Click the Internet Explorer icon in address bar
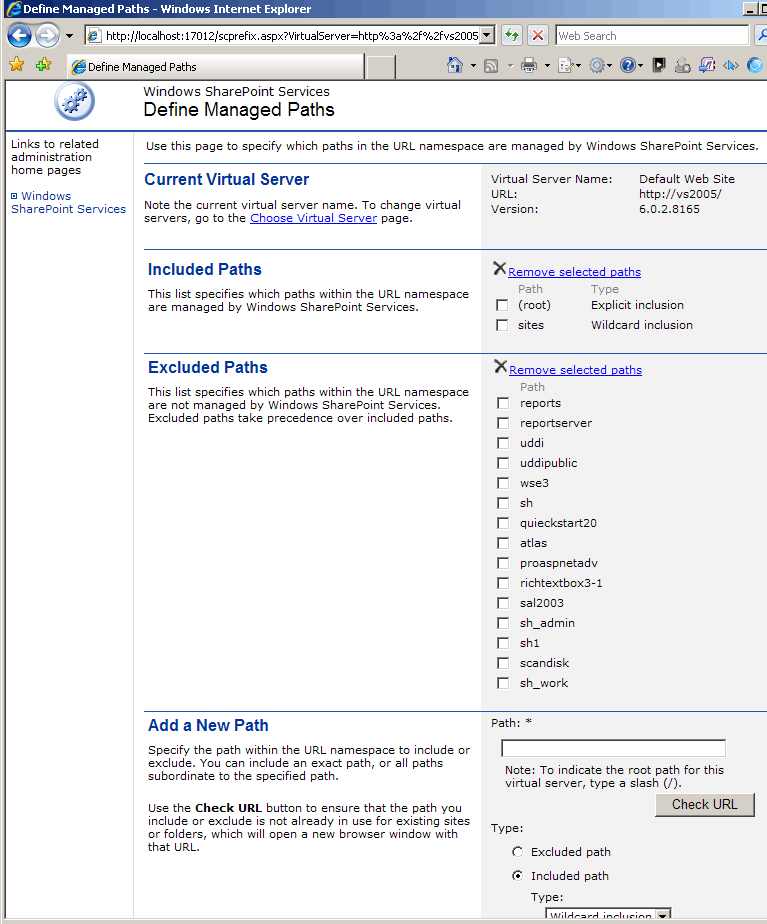The height and width of the screenshot is (924, 767). point(93,36)
